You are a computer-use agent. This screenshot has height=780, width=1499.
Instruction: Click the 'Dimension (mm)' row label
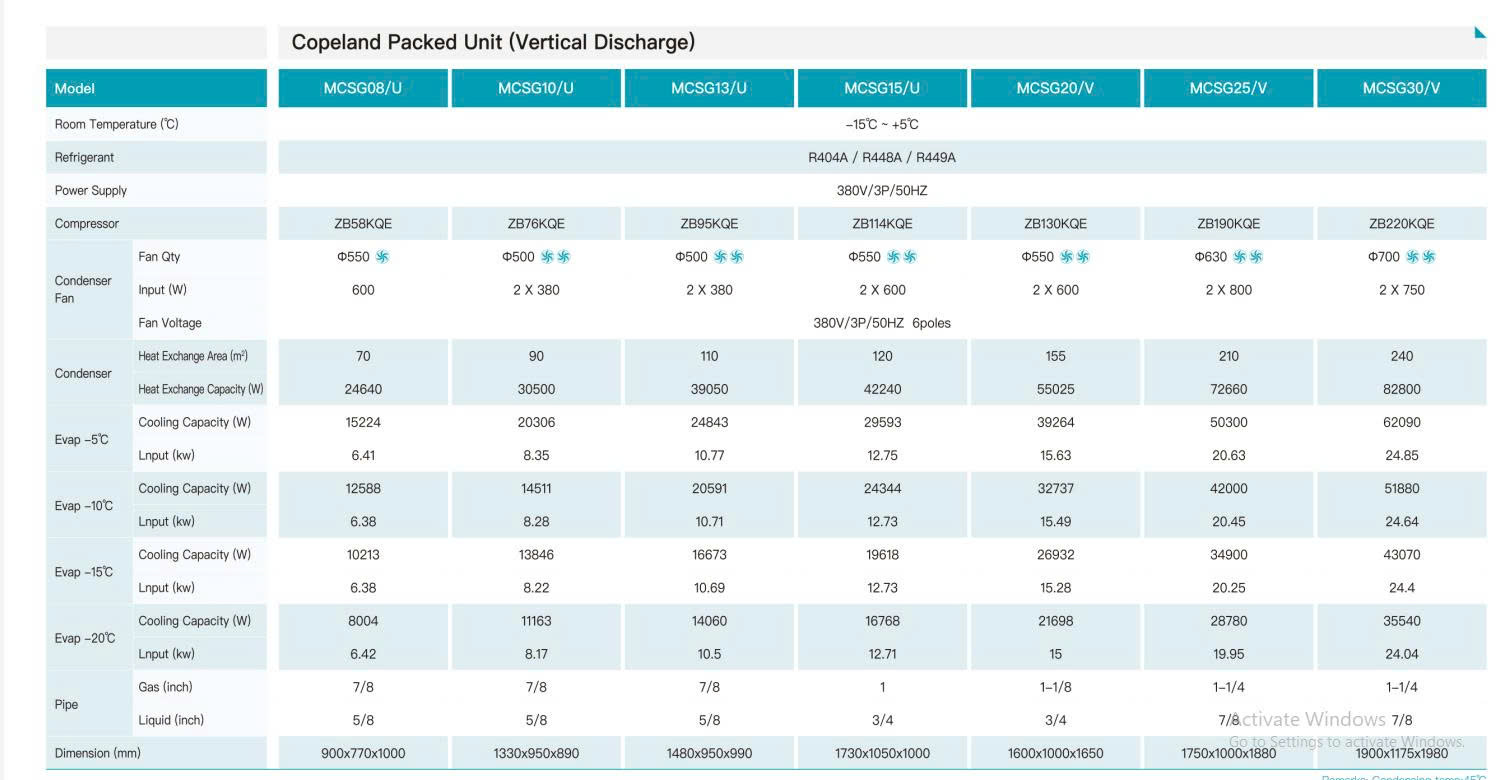[98, 753]
